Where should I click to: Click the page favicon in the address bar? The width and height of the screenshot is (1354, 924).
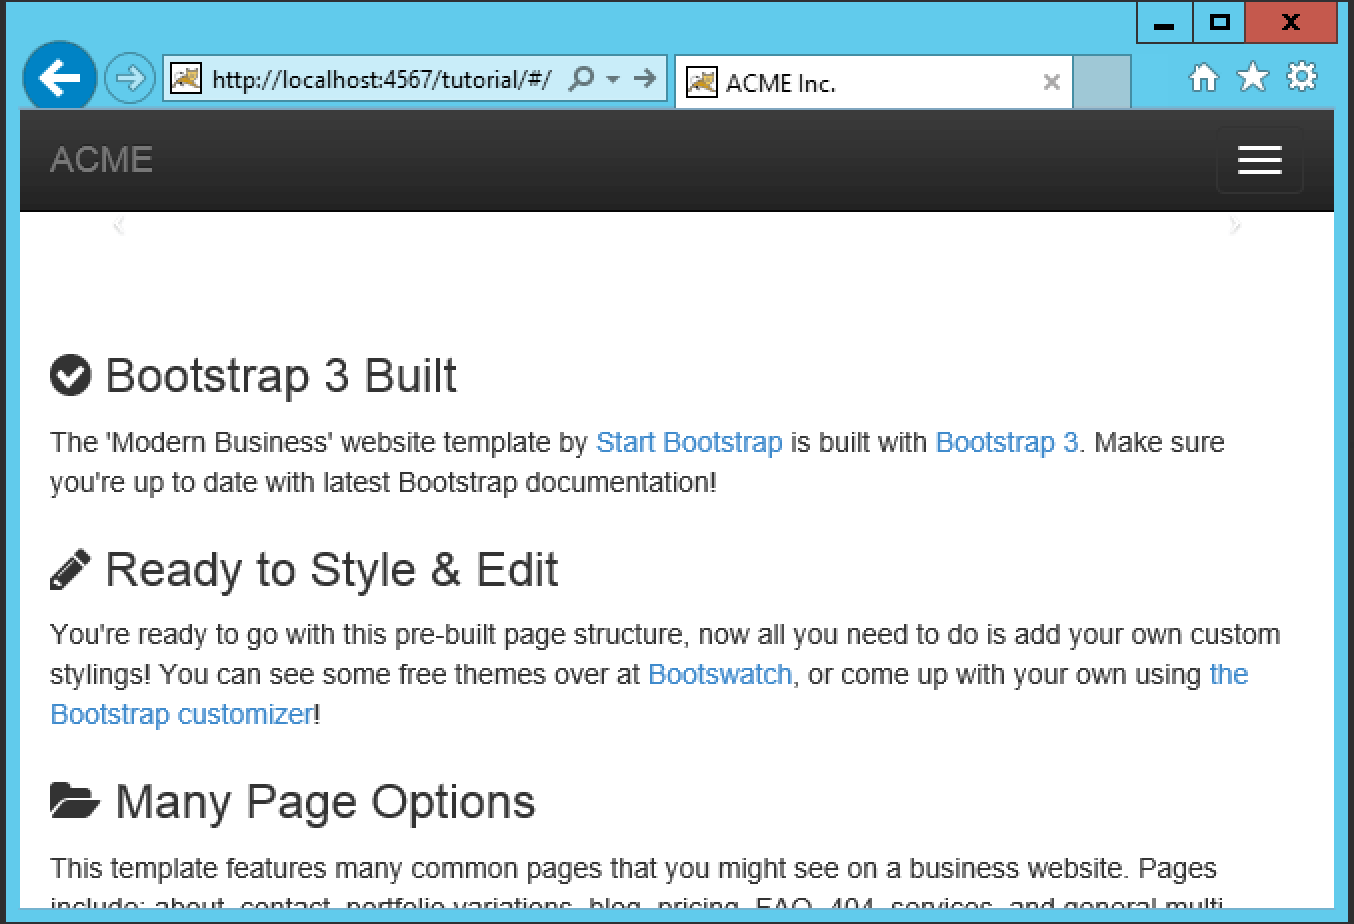(186, 79)
